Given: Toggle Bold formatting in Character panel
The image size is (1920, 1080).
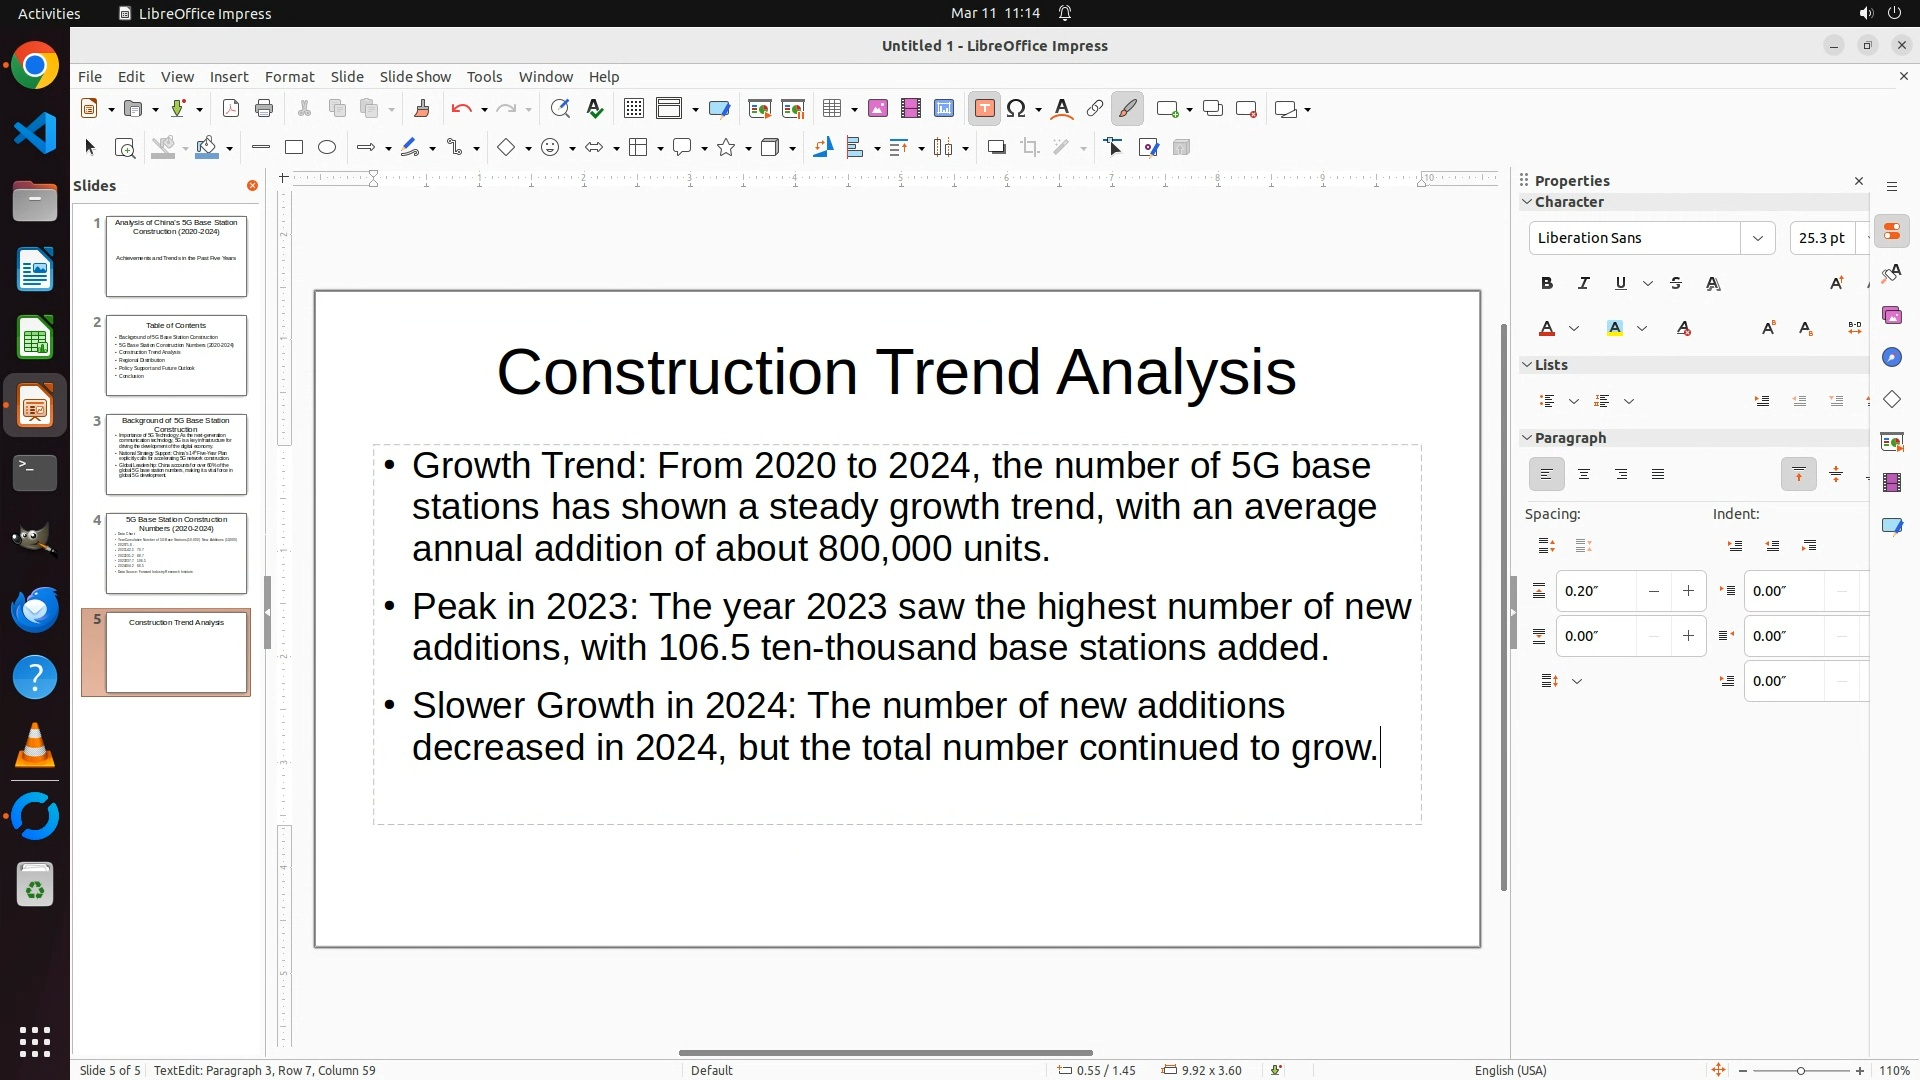Looking at the screenshot, I should 1547,284.
